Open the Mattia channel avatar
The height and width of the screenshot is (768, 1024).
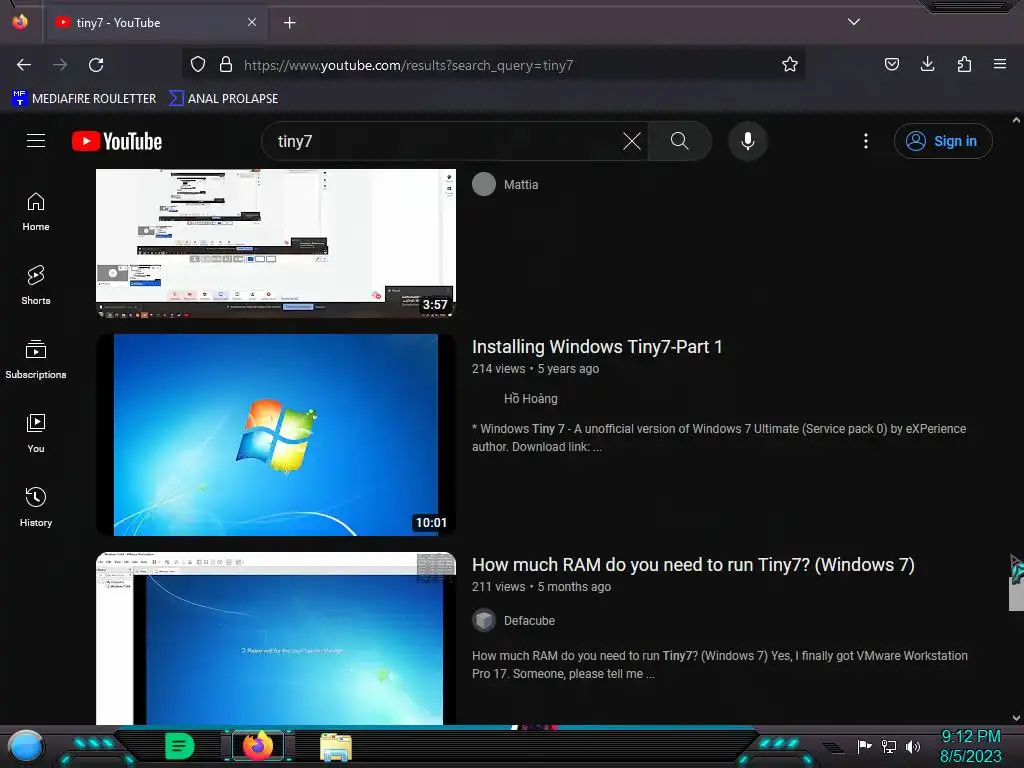[484, 184]
